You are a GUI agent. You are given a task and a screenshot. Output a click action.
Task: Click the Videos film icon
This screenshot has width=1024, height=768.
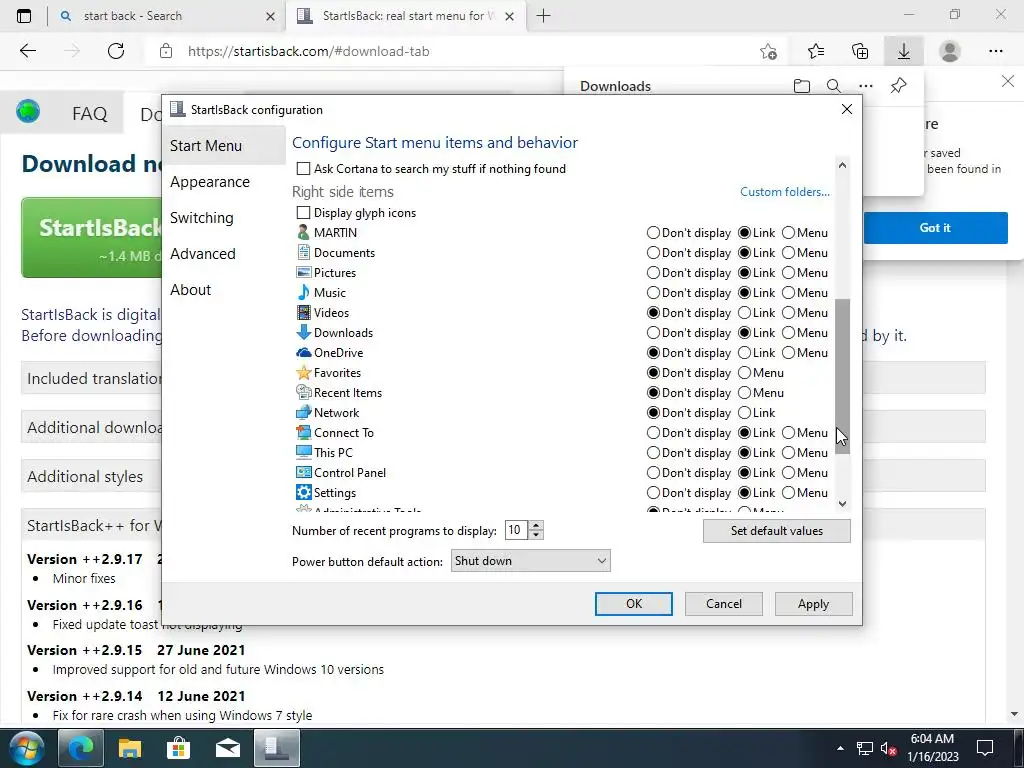click(303, 313)
